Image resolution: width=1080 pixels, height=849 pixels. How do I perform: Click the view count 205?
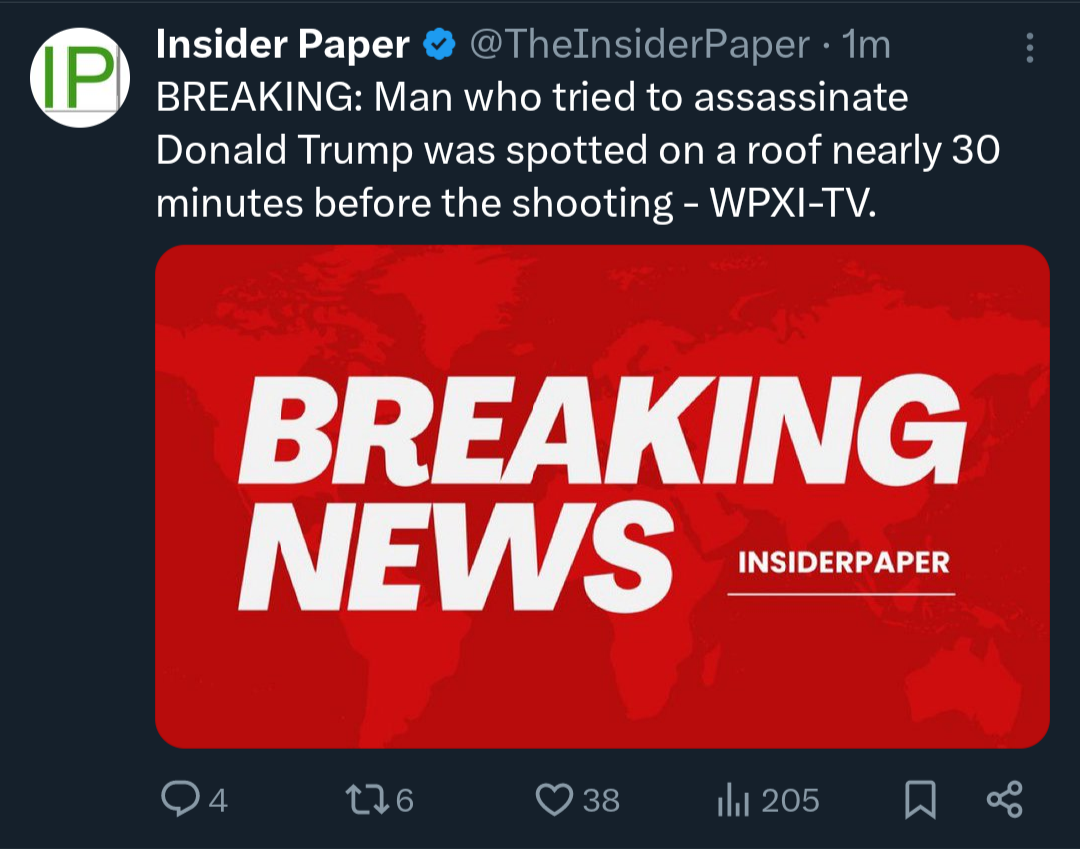[791, 801]
